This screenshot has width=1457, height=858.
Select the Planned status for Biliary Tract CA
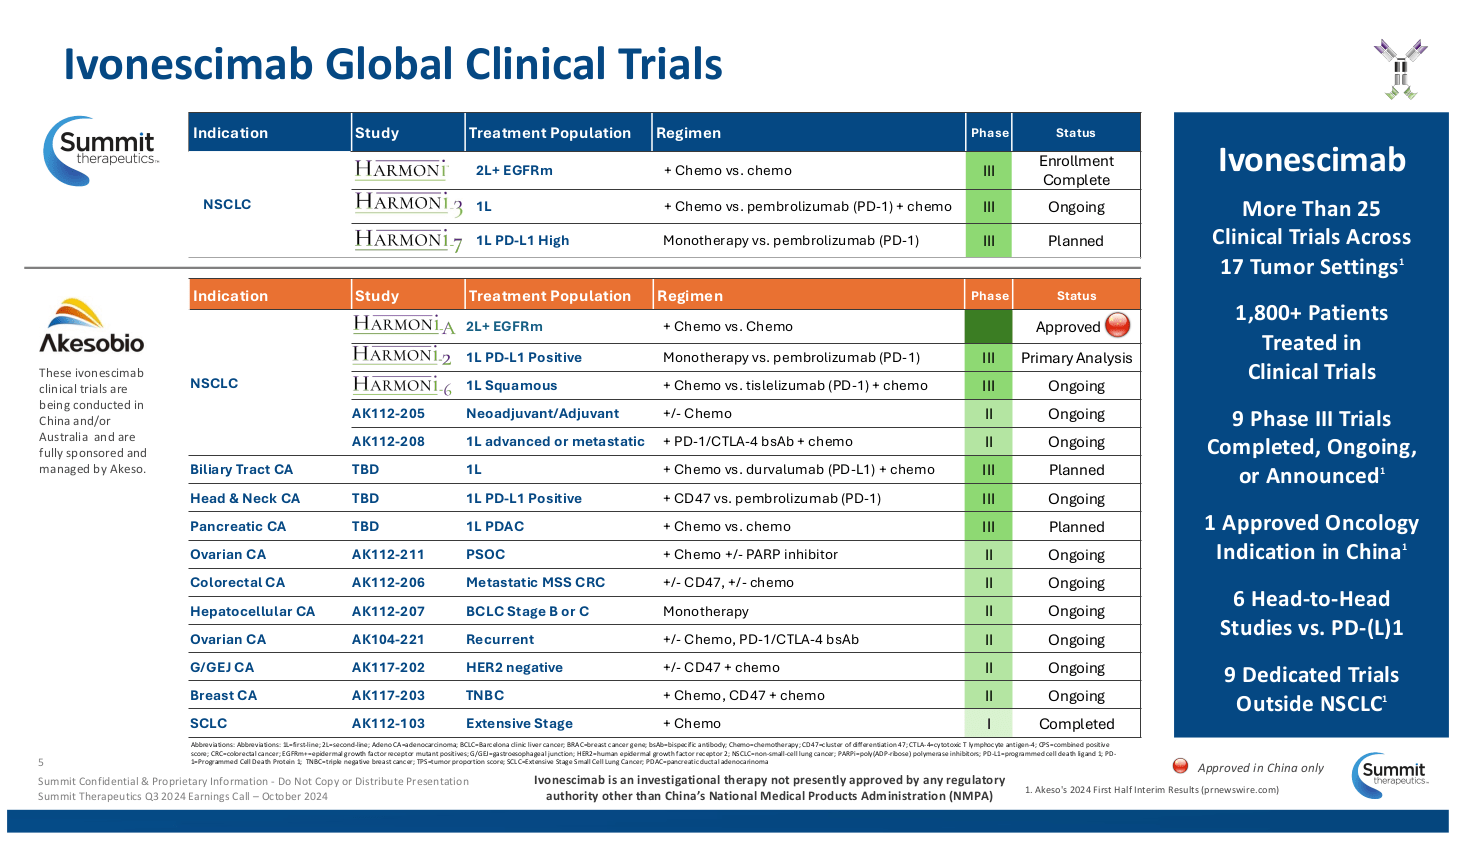[x=1075, y=469]
